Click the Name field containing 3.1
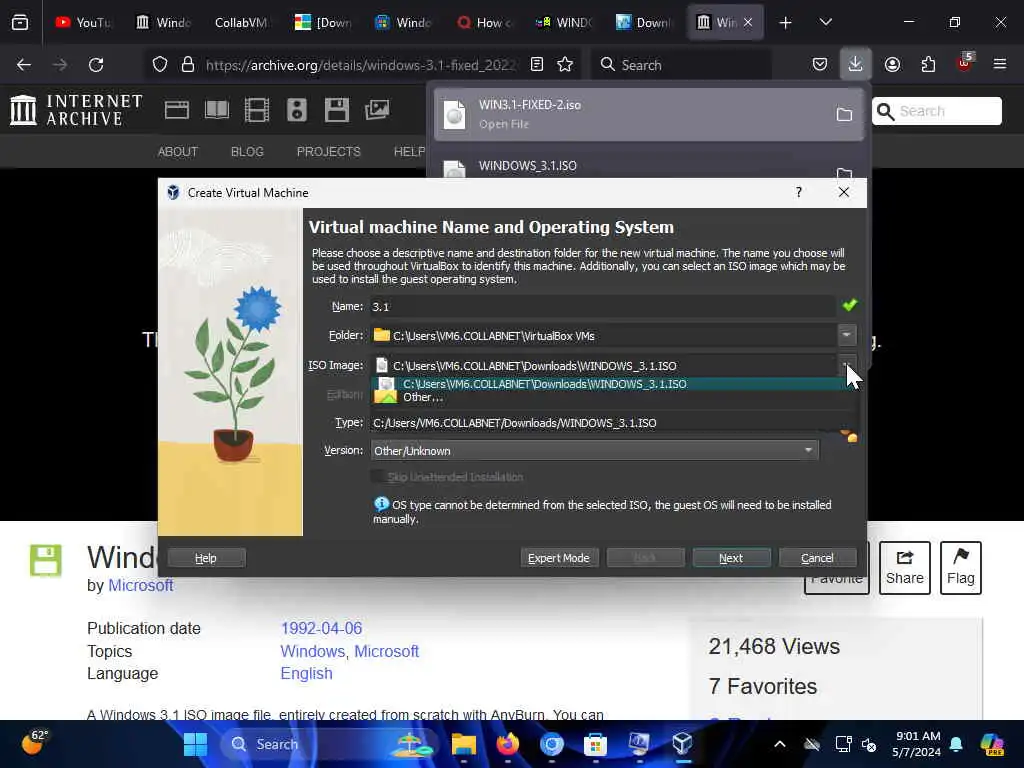Screen dimensions: 1024x768 coord(603,306)
